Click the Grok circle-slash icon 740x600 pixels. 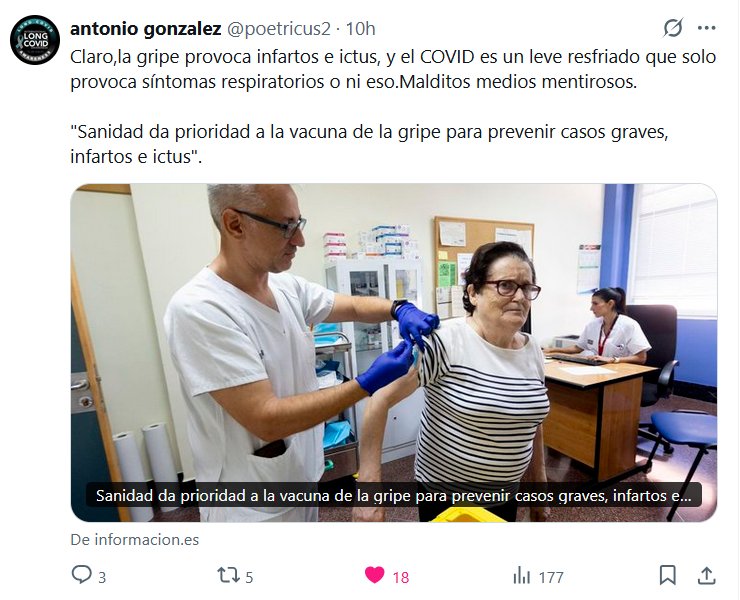673,28
